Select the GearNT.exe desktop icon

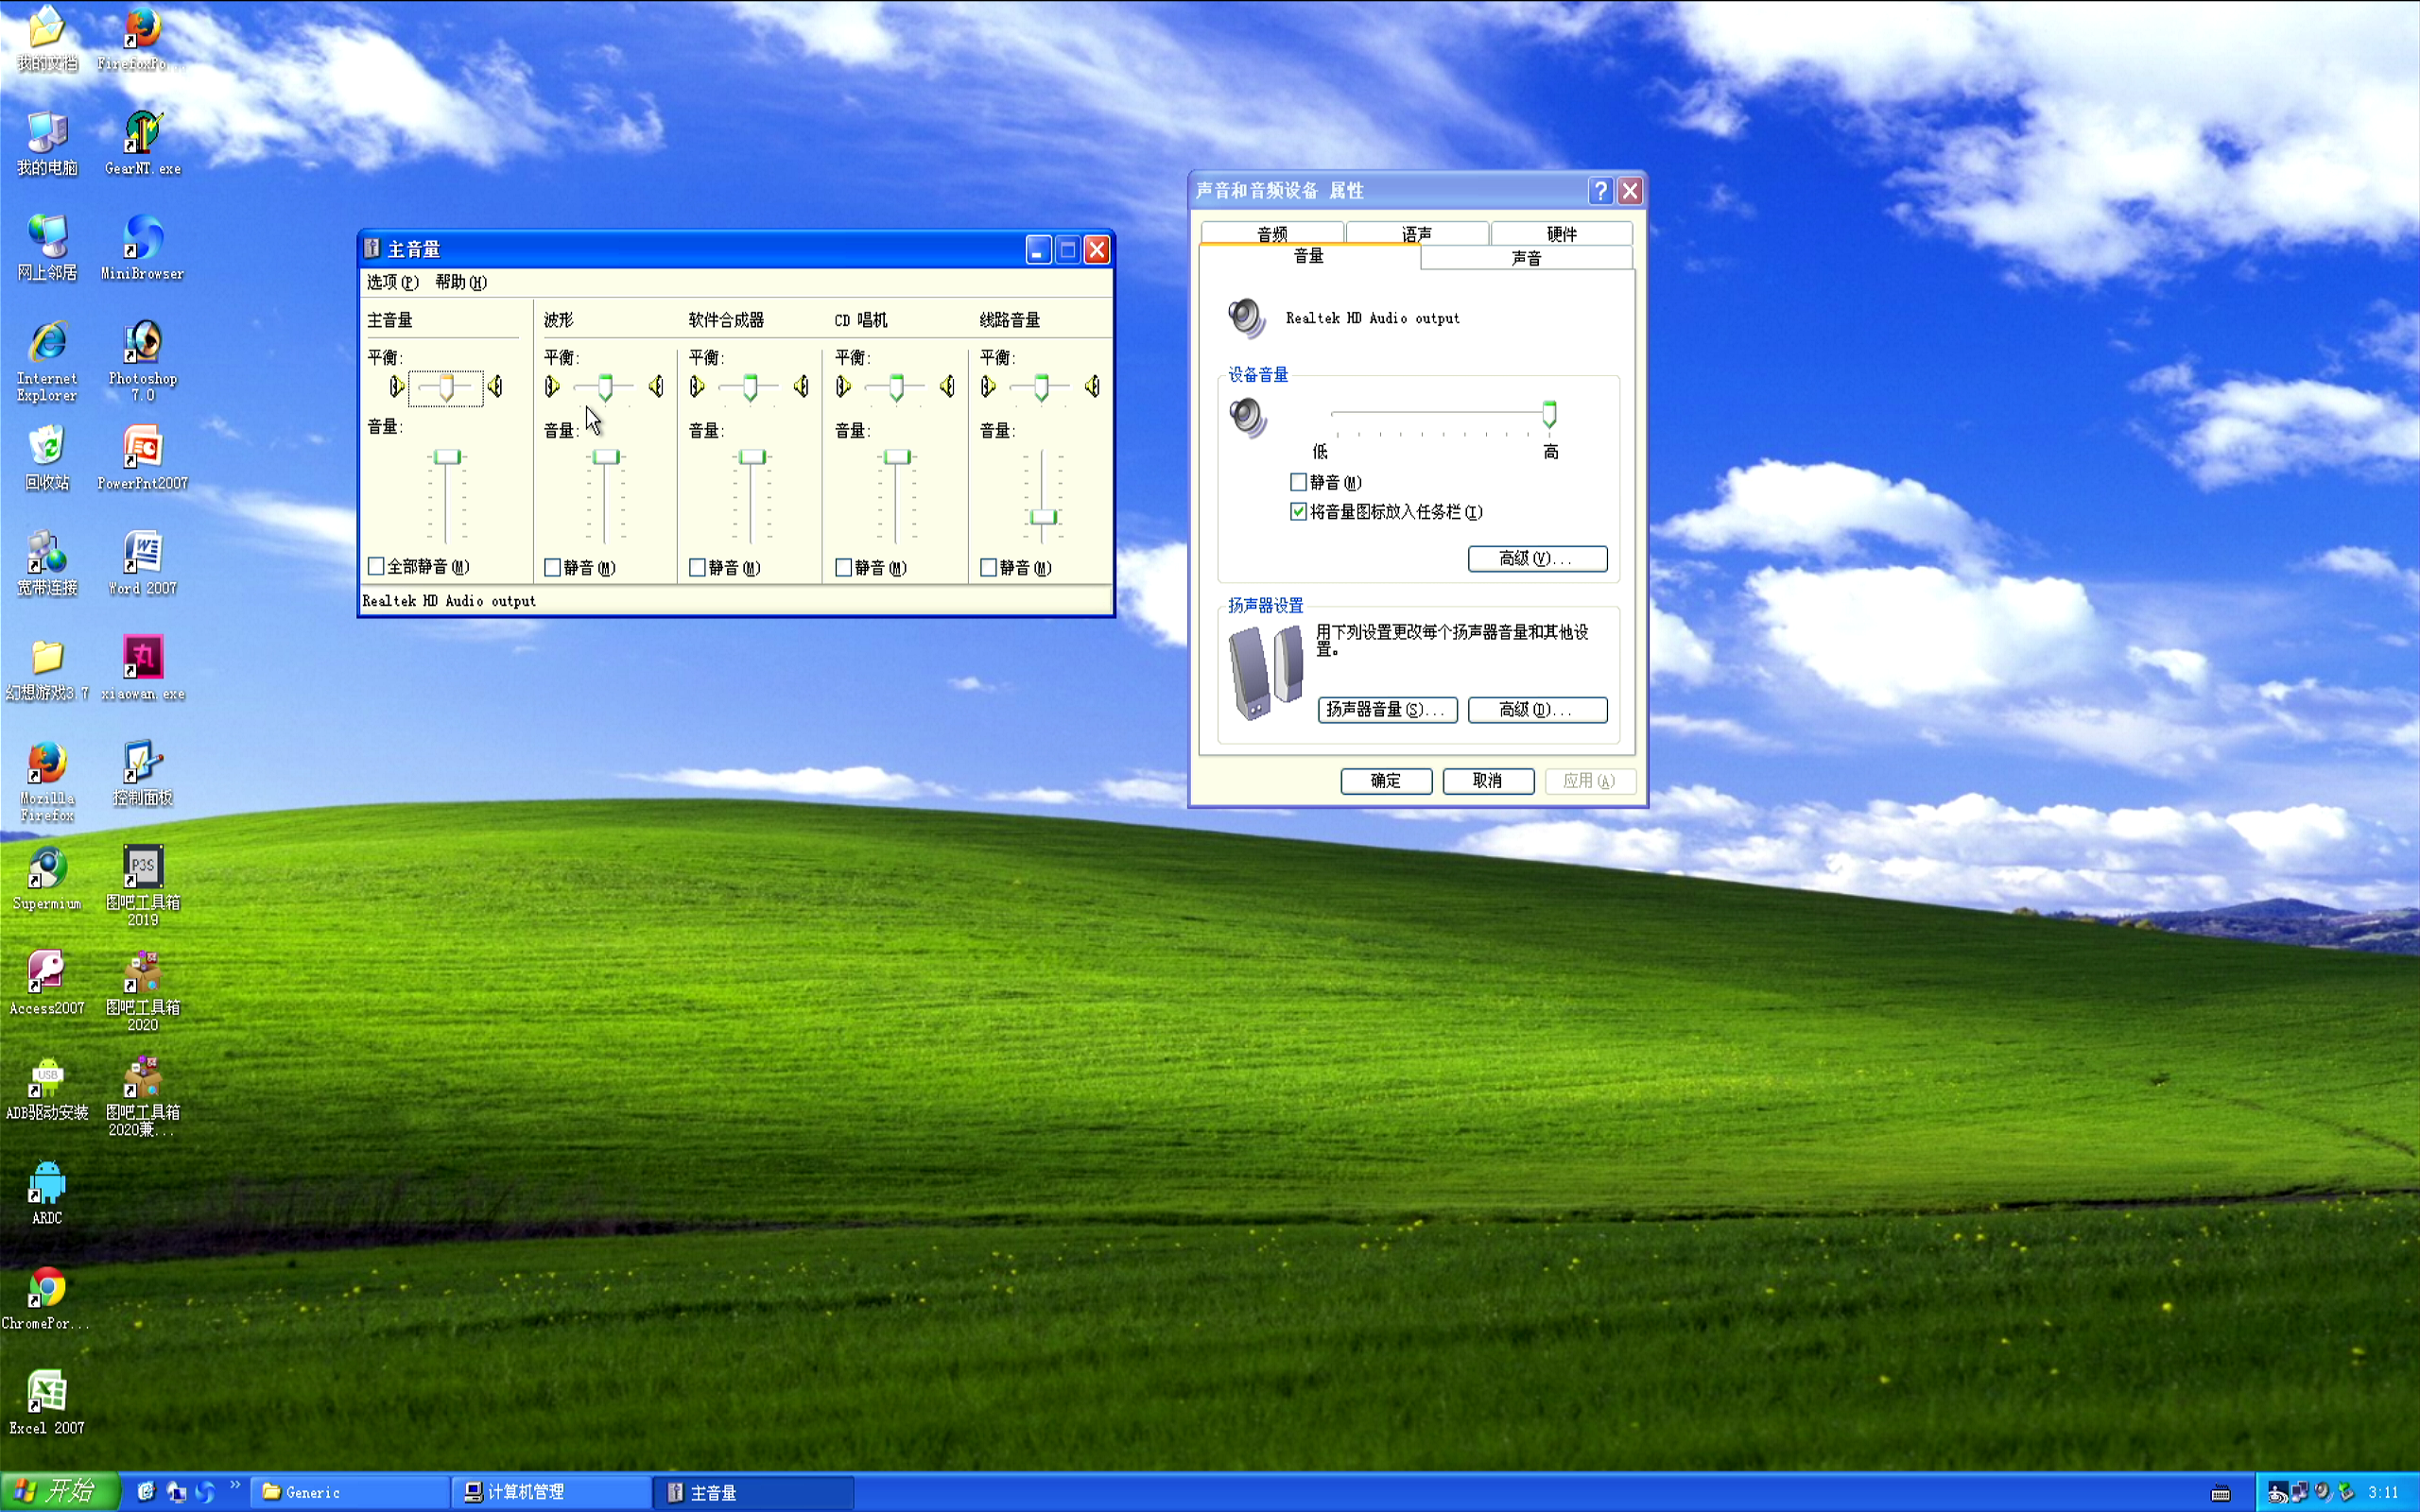coord(143,142)
